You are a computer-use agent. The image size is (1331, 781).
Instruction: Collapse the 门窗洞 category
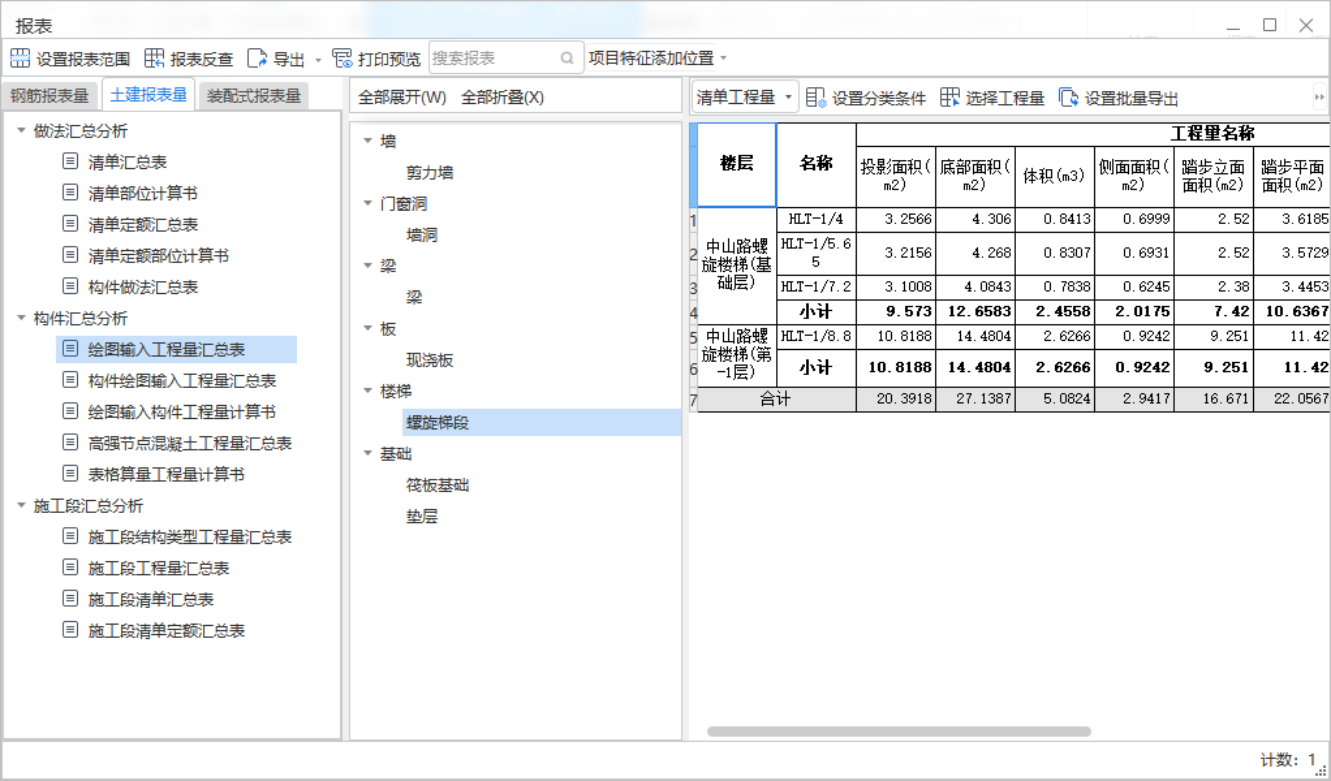pyautogui.click(x=368, y=203)
